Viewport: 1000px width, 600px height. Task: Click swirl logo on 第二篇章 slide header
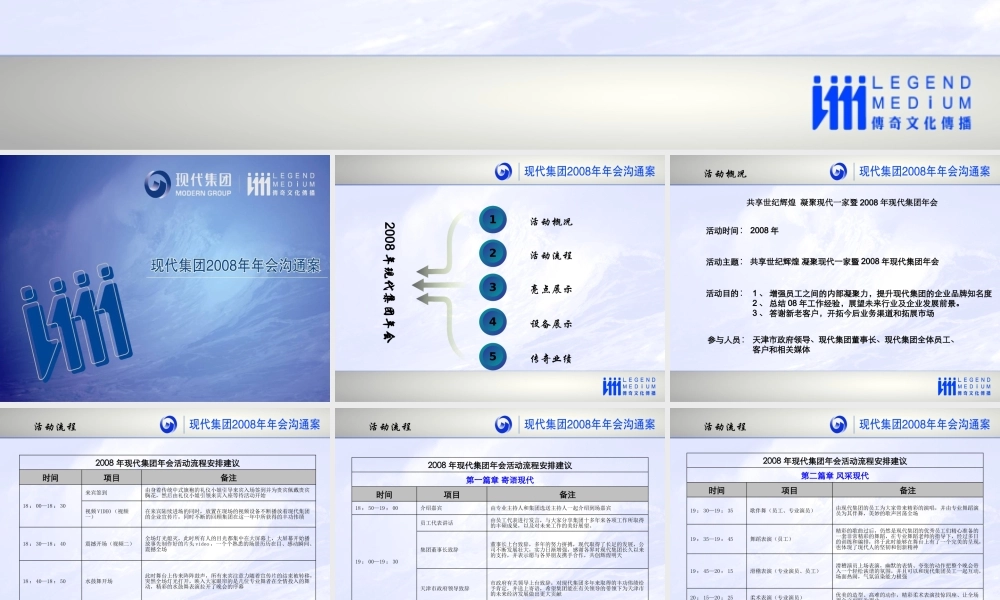(x=838, y=424)
